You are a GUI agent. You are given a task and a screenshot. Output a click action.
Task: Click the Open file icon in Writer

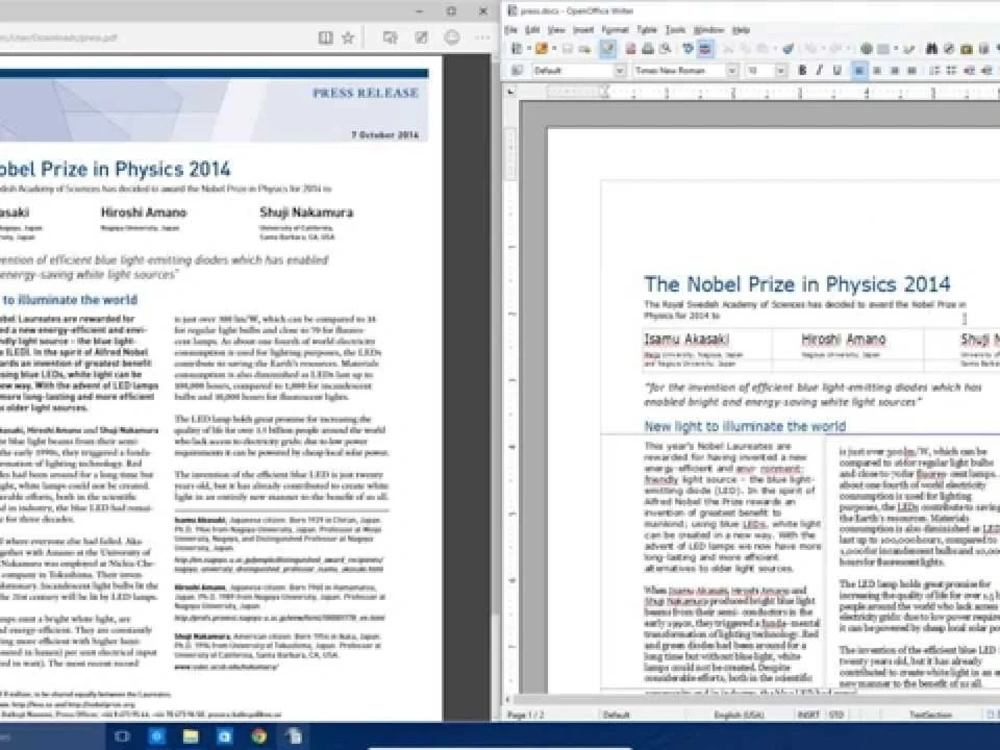(541, 48)
